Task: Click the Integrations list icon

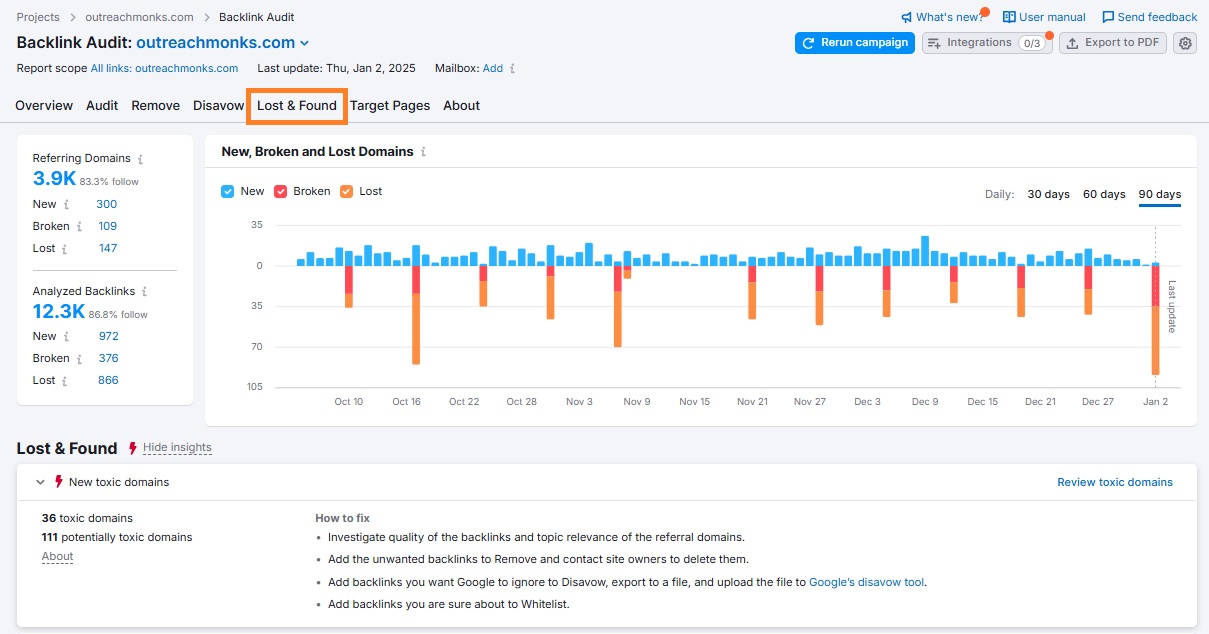Action: point(934,43)
